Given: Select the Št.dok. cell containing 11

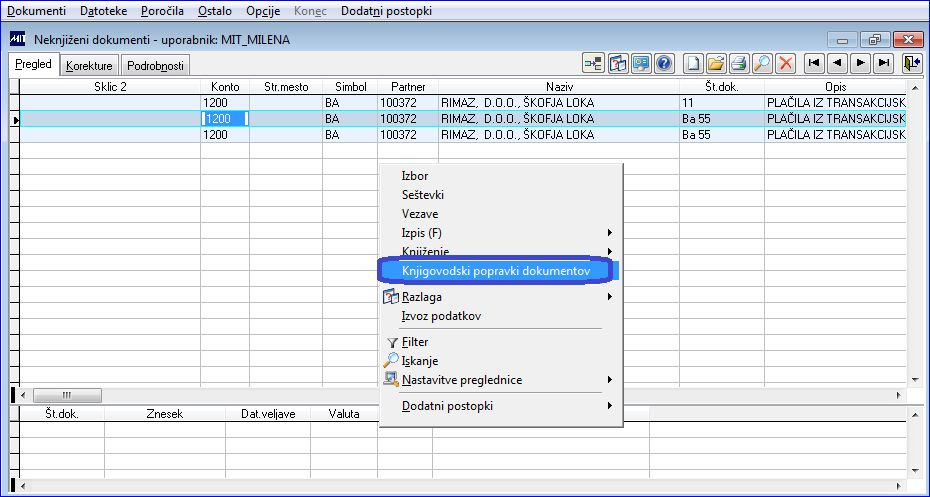Looking at the screenshot, I should pos(722,103).
